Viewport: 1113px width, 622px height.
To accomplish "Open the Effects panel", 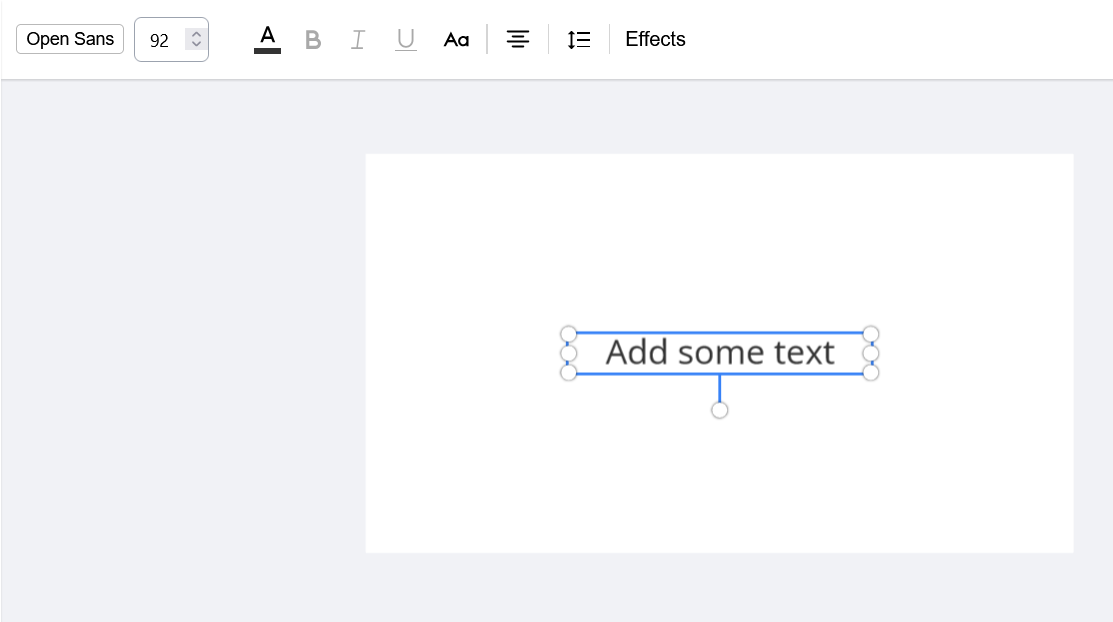I will pos(655,39).
